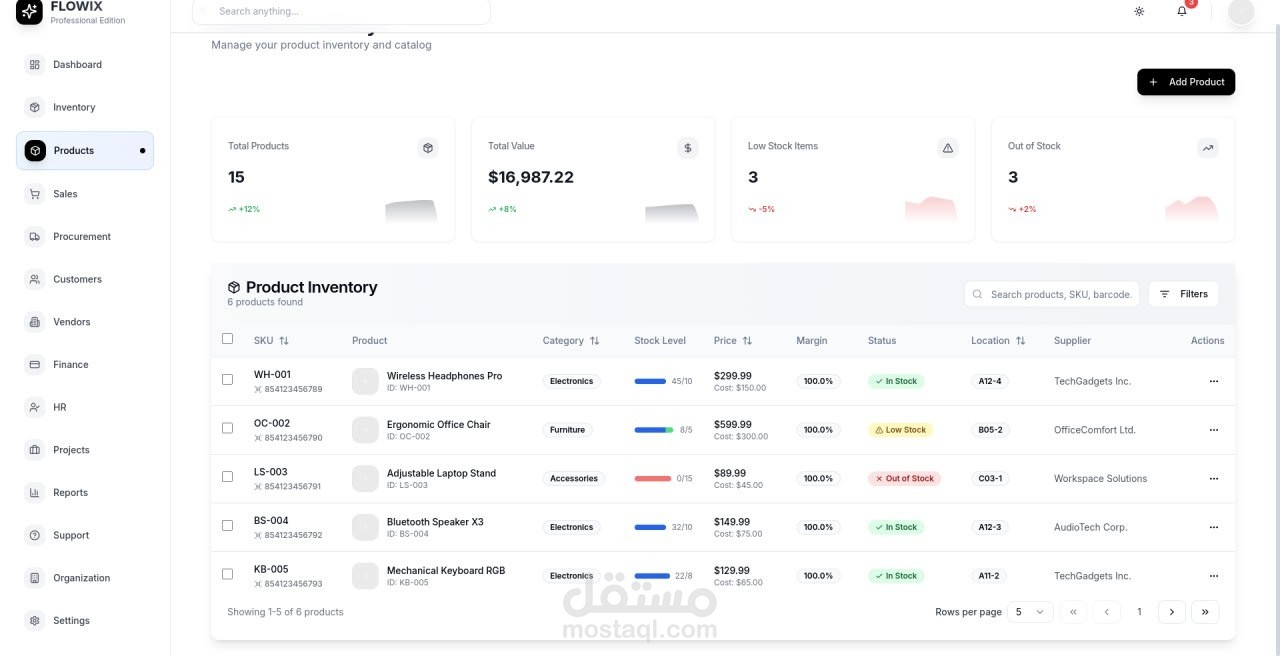Open the HR section
The image size is (1280, 656).
(x=85, y=407)
